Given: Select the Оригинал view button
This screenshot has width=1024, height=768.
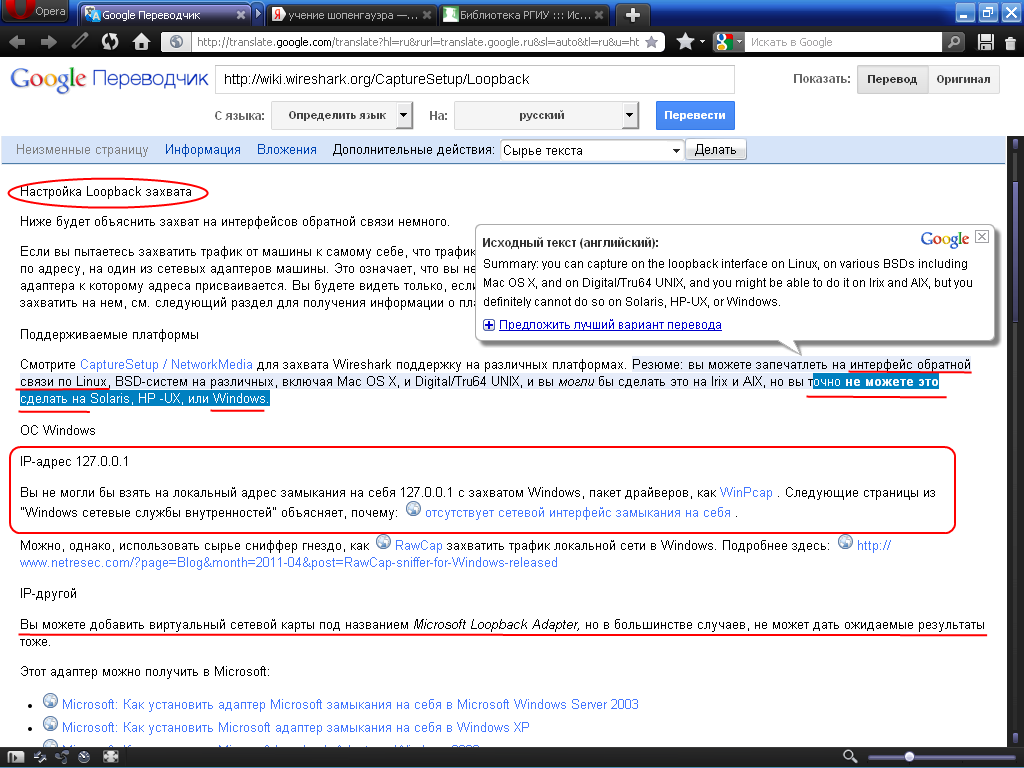Looking at the screenshot, I should [963, 79].
